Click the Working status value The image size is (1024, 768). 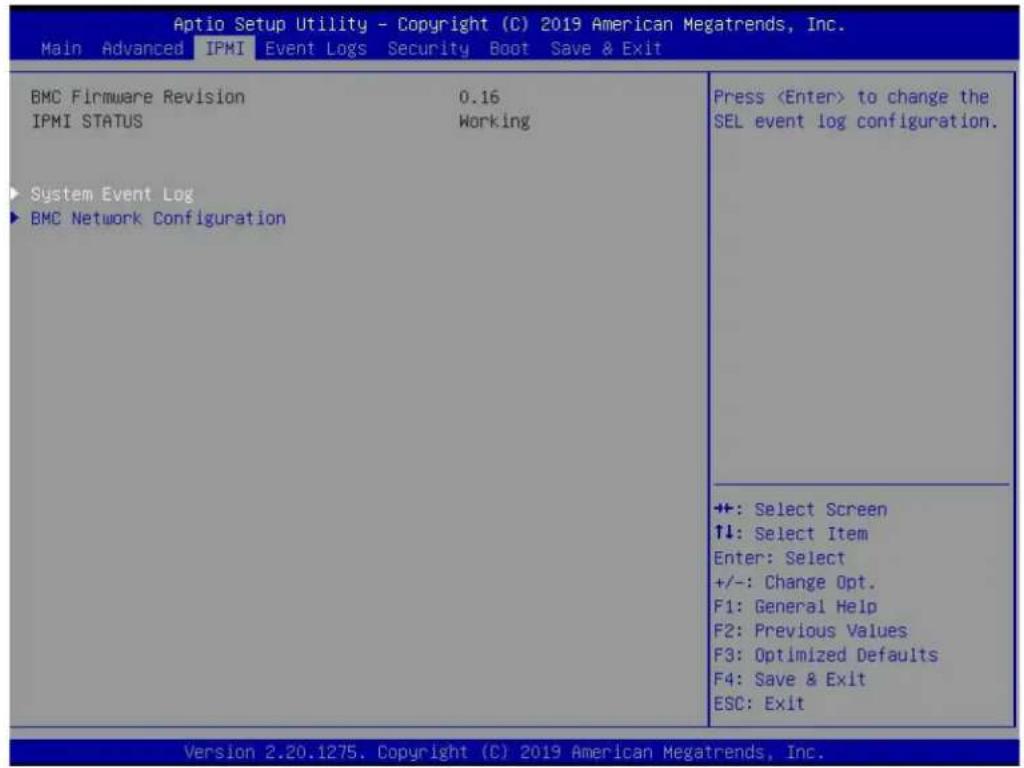[494, 121]
